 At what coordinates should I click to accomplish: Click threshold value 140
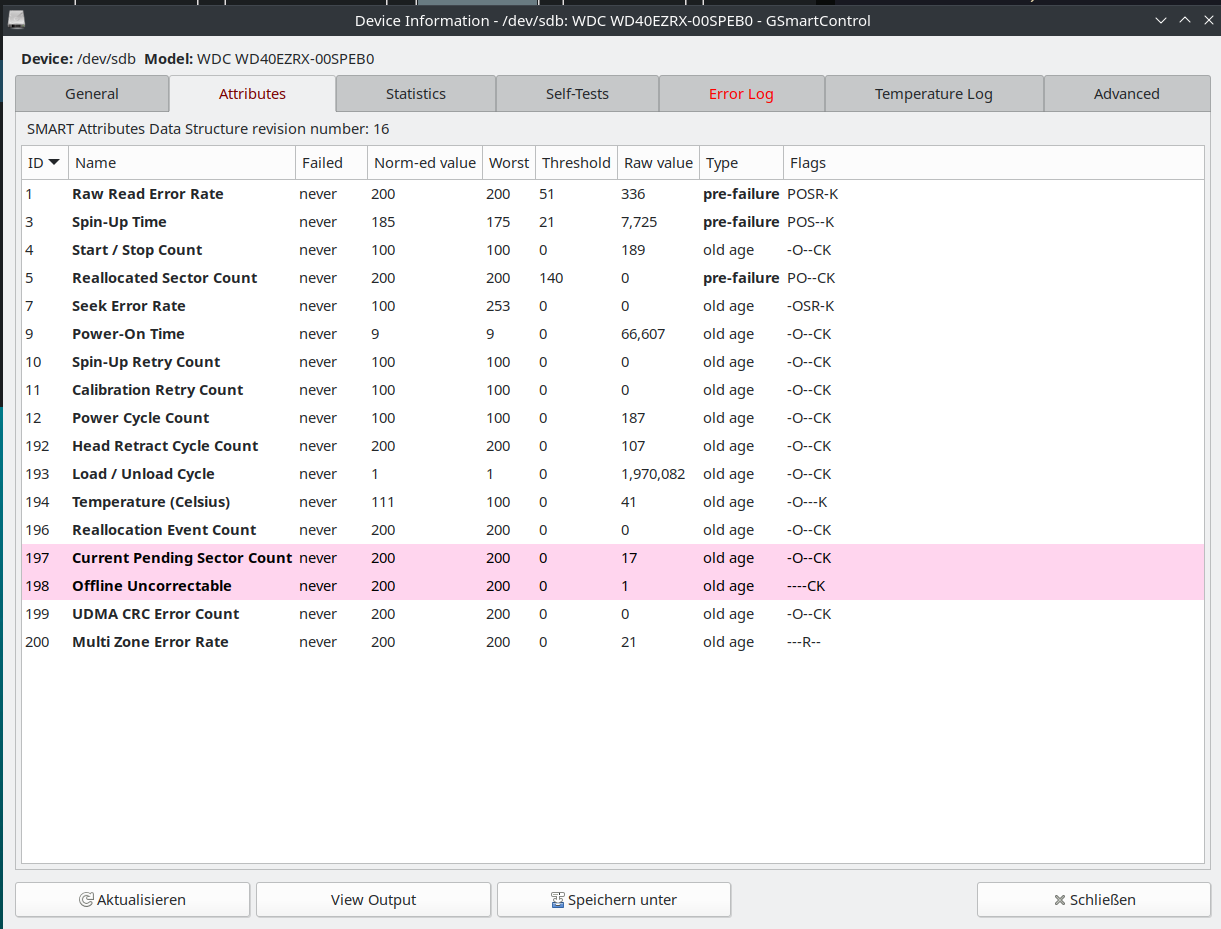(x=551, y=278)
